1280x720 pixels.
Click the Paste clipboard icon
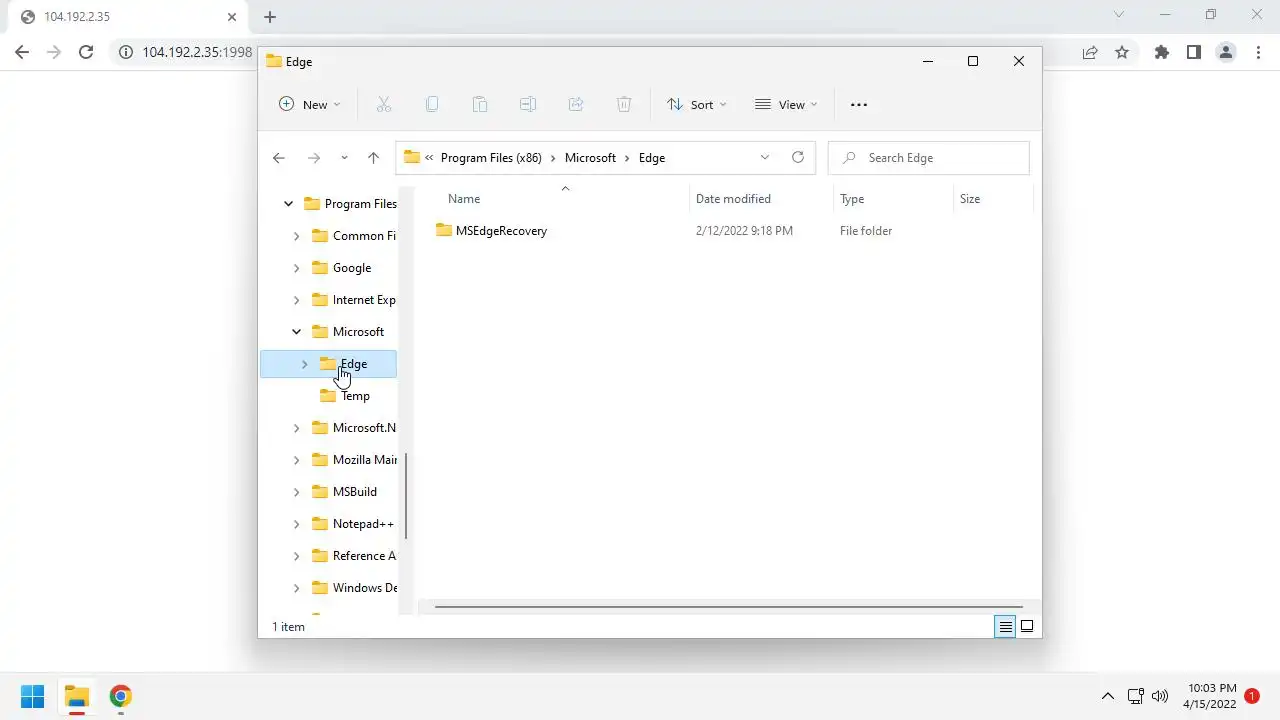tap(480, 104)
